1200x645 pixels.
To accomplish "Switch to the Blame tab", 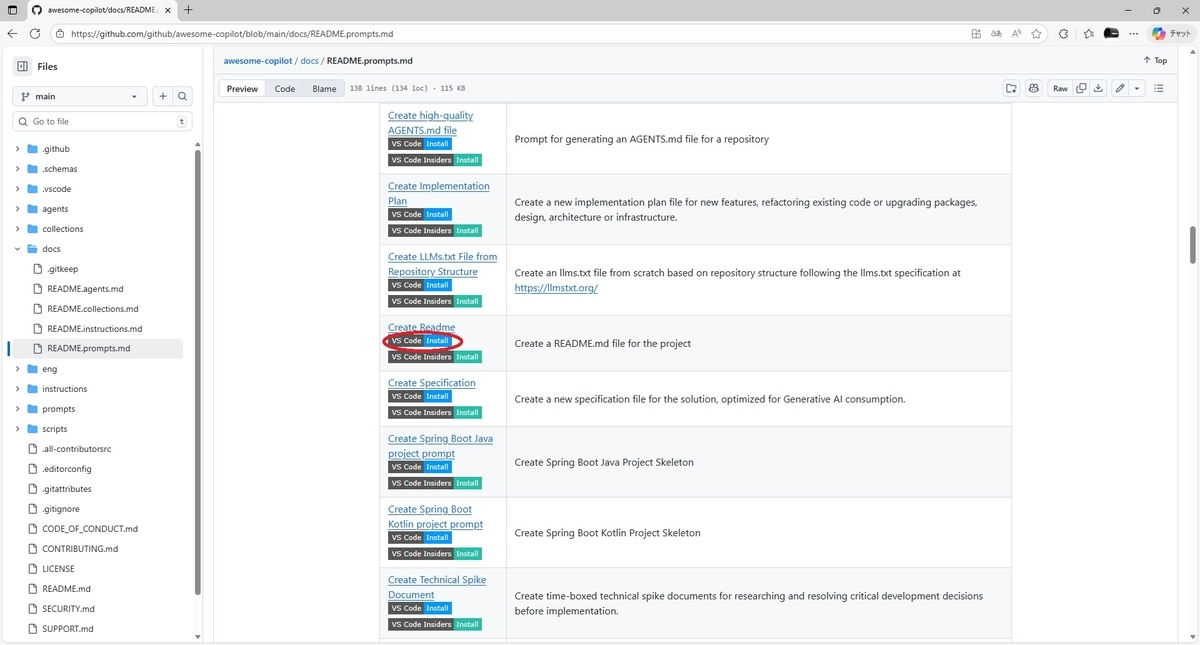I will (324, 88).
